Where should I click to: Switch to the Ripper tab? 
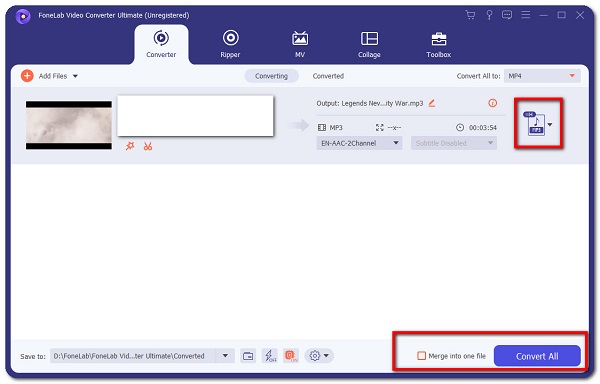230,44
